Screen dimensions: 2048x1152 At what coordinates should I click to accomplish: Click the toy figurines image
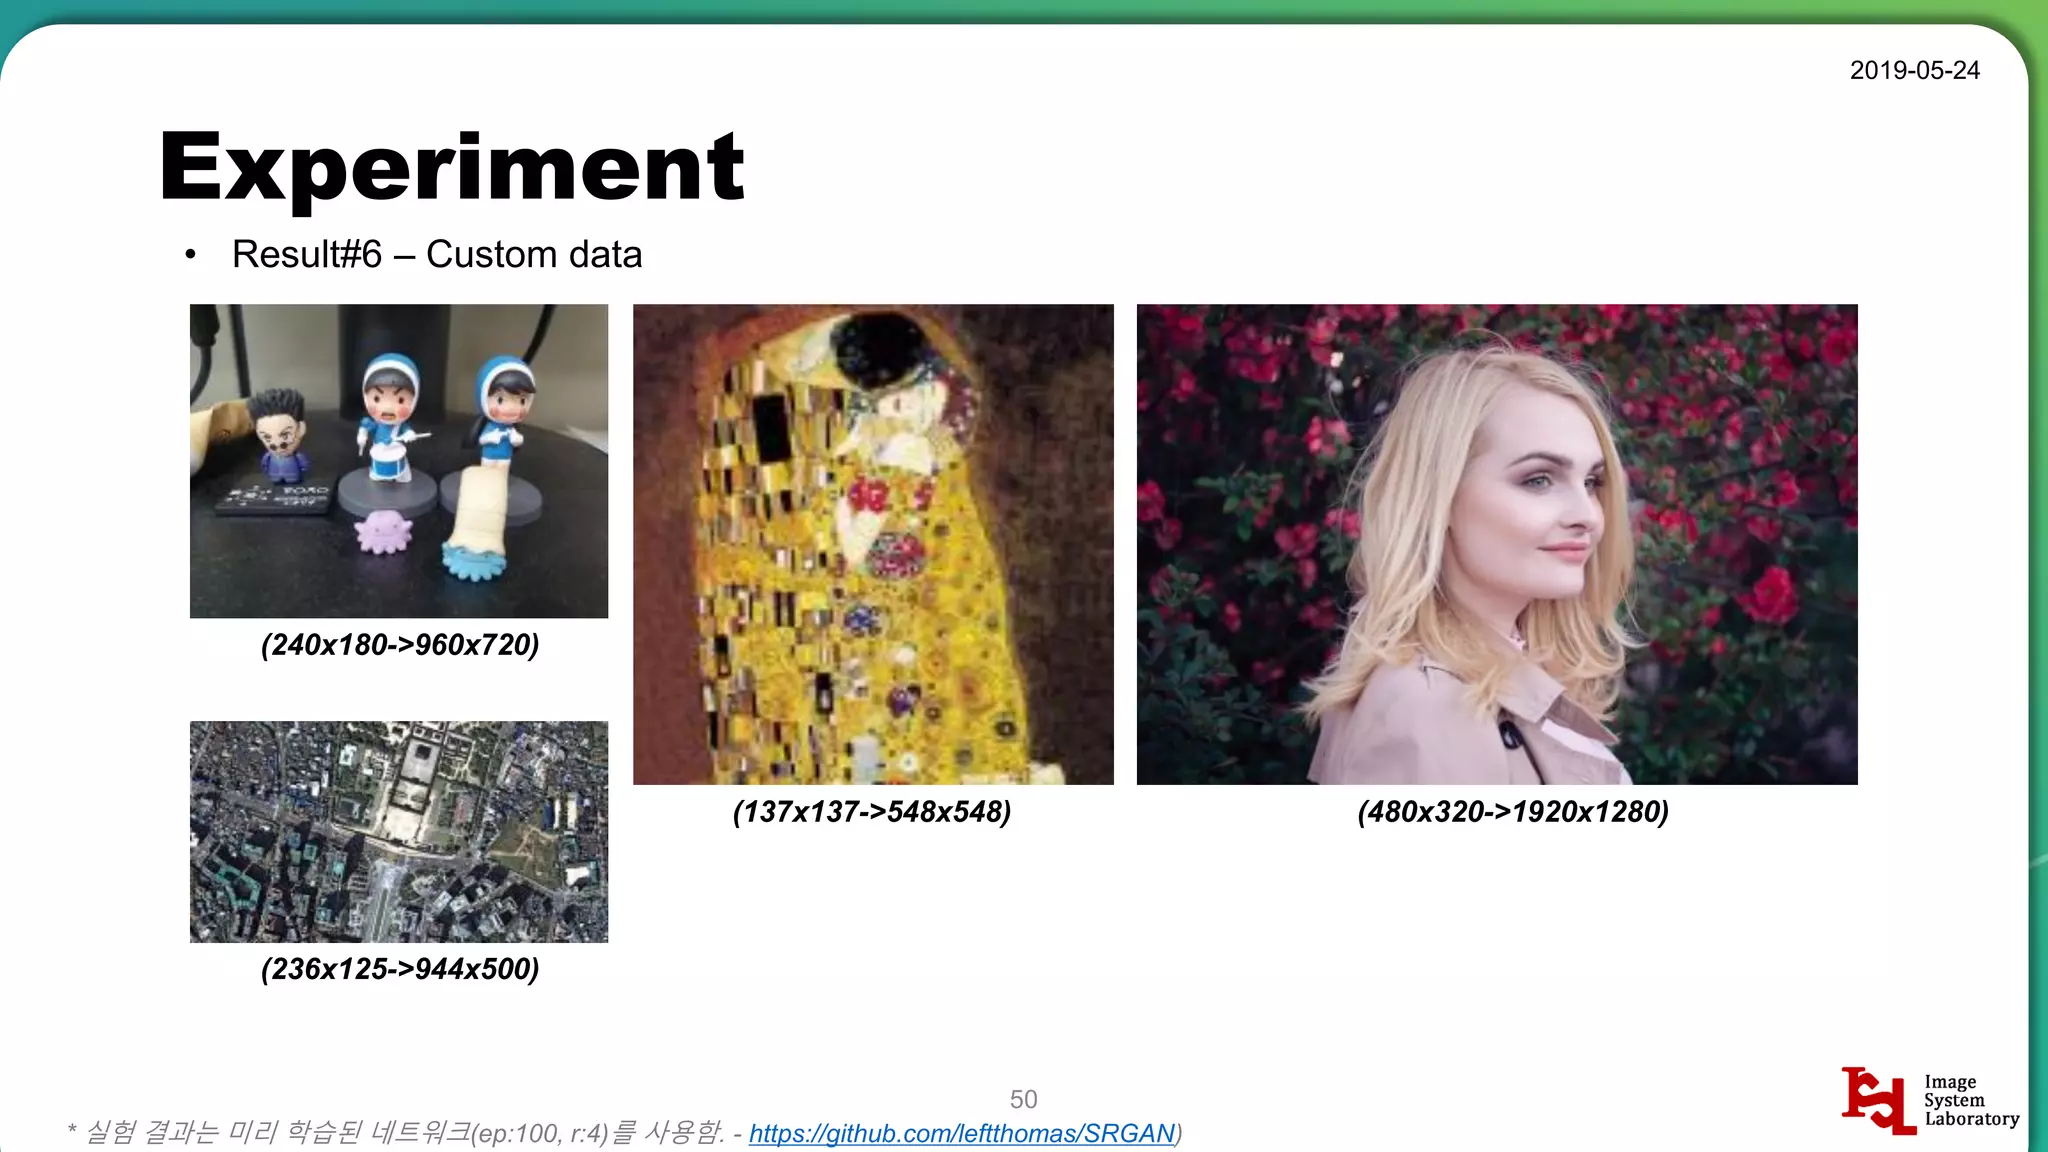pyautogui.click(x=399, y=461)
